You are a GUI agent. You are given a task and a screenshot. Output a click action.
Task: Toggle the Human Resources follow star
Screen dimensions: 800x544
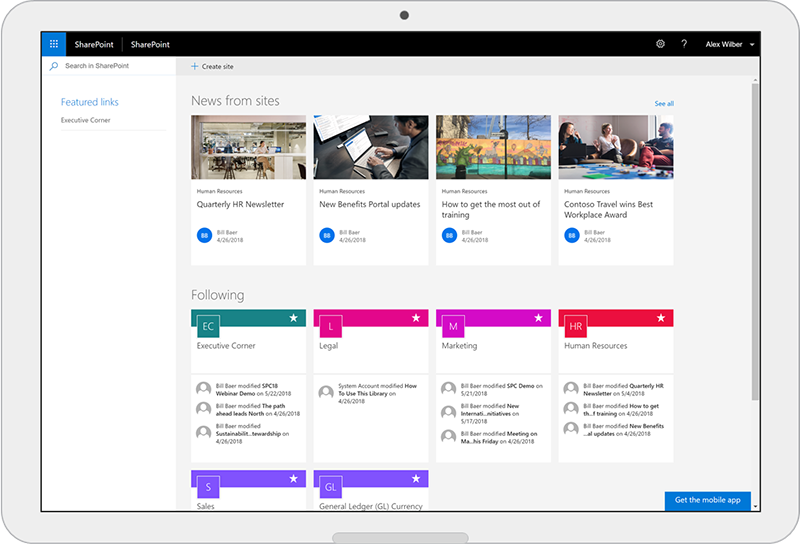[661, 318]
